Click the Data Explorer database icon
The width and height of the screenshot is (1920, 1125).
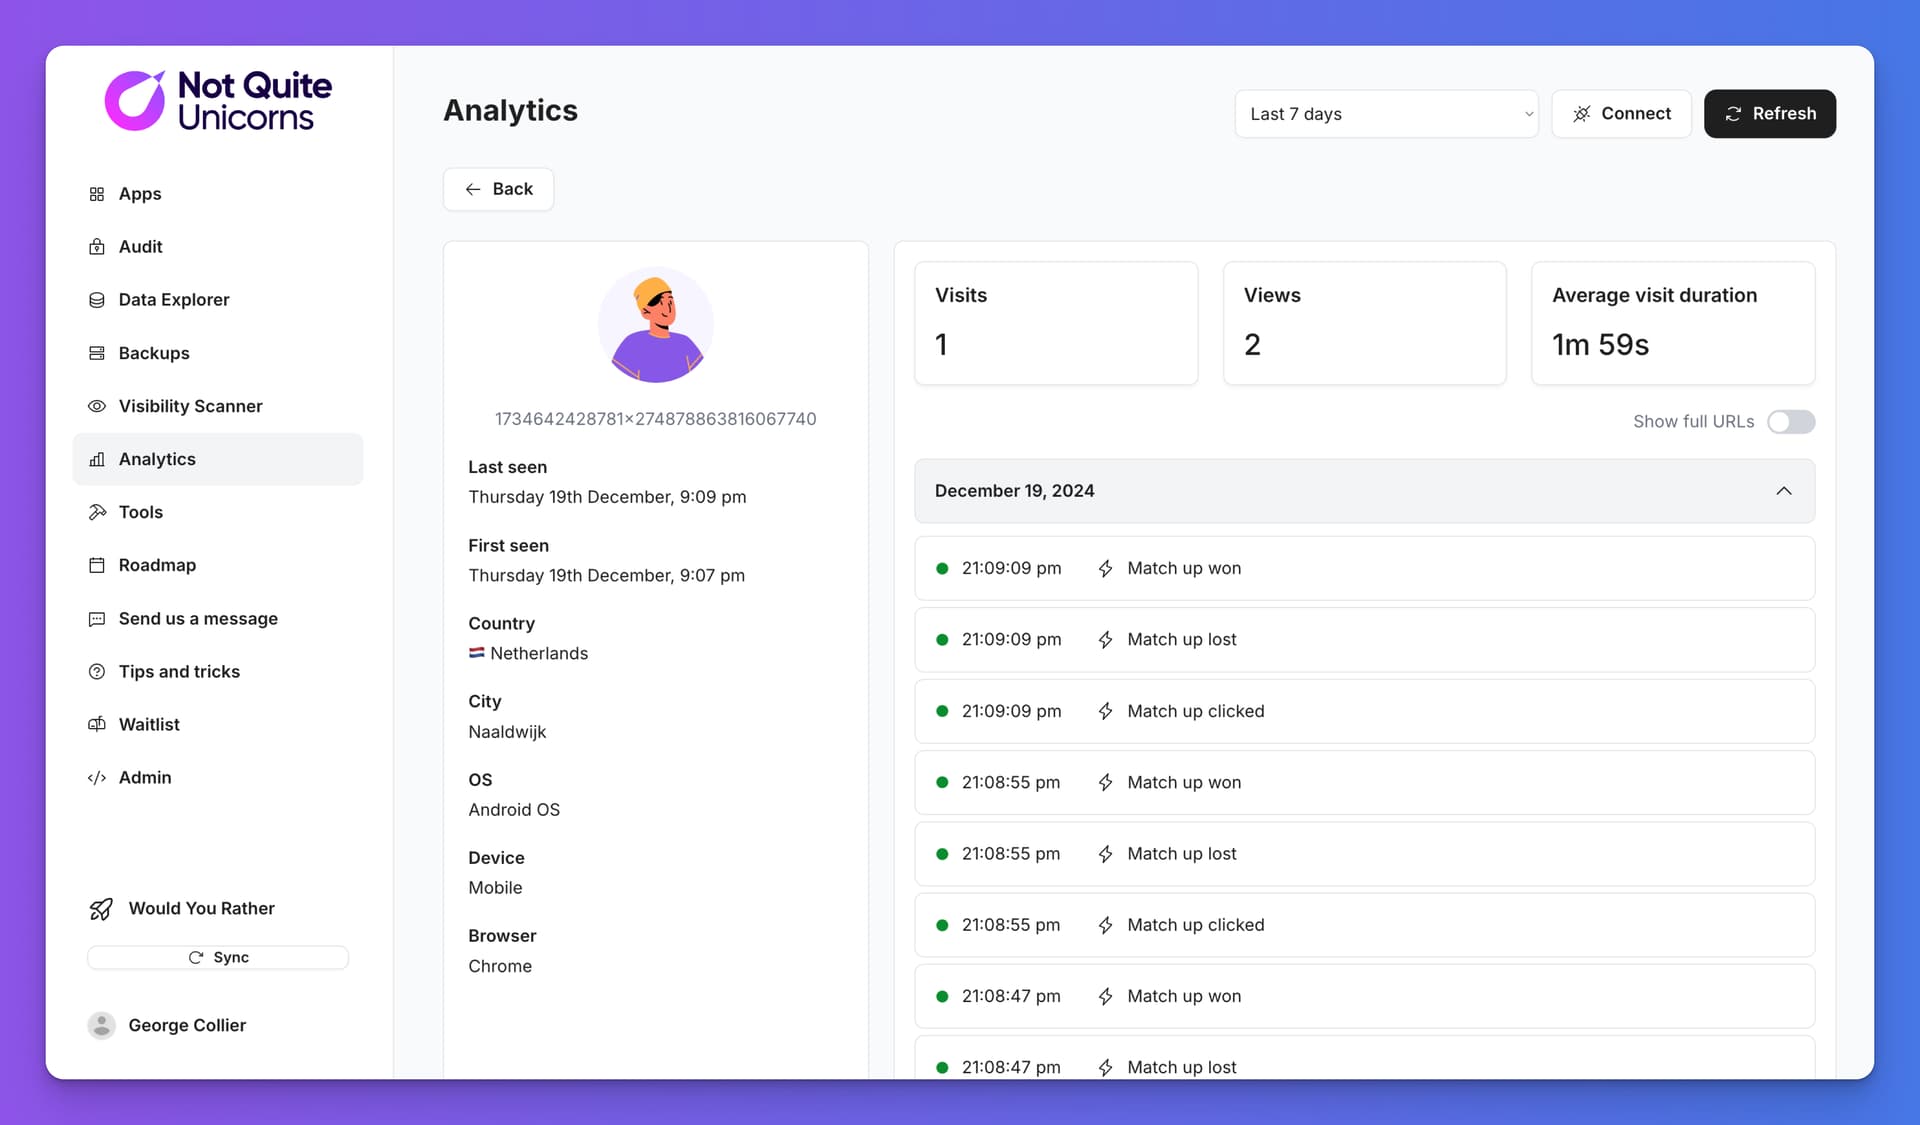[97, 300]
